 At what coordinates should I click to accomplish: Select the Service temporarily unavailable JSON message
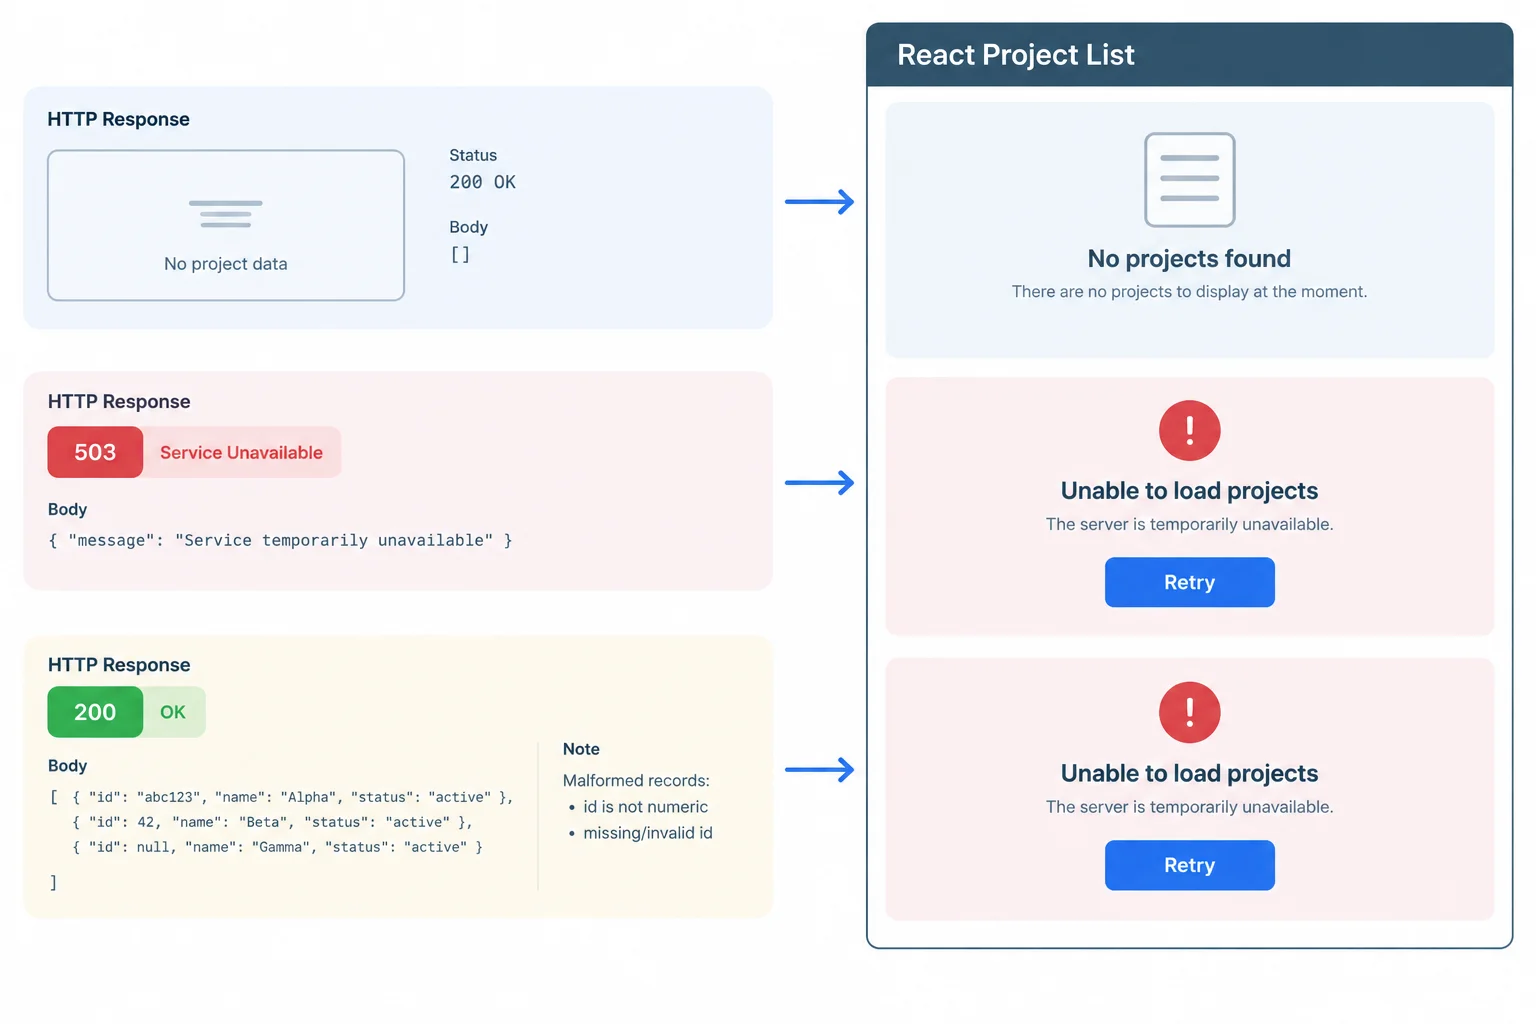click(280, 540)
